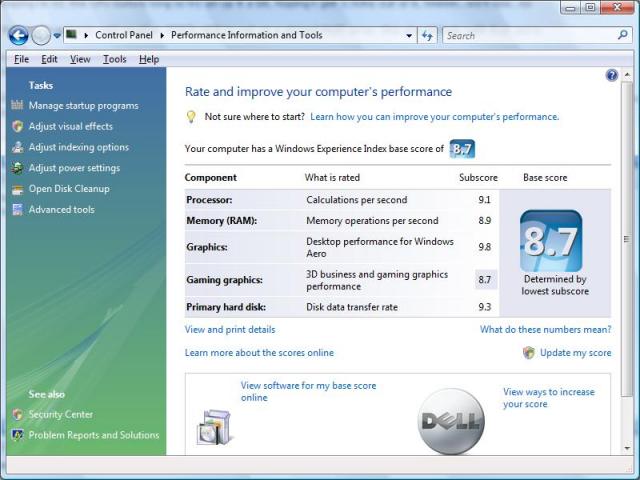Expand the arrow before Control Panel breadcrumb
This screenshot has height=480, width=640.
tap(86, 36)
